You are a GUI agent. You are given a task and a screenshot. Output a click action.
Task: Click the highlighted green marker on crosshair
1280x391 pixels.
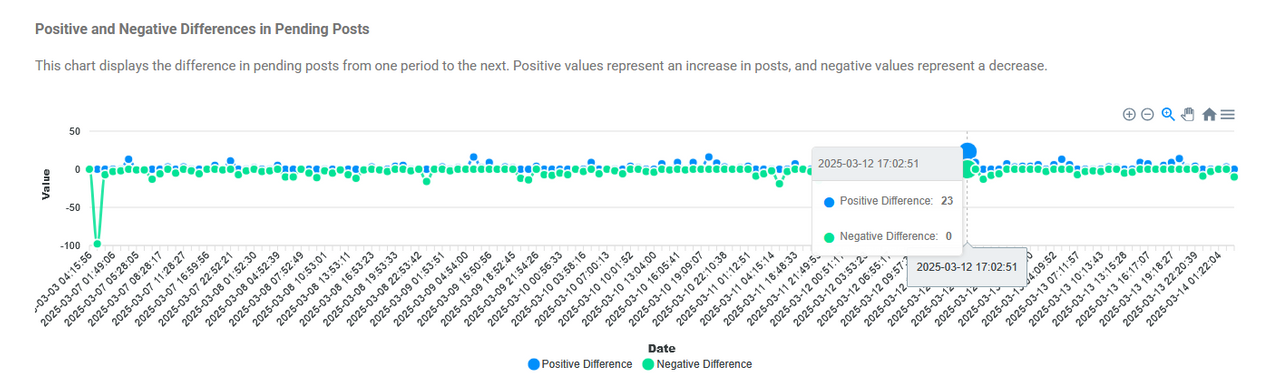pos(968,169)
